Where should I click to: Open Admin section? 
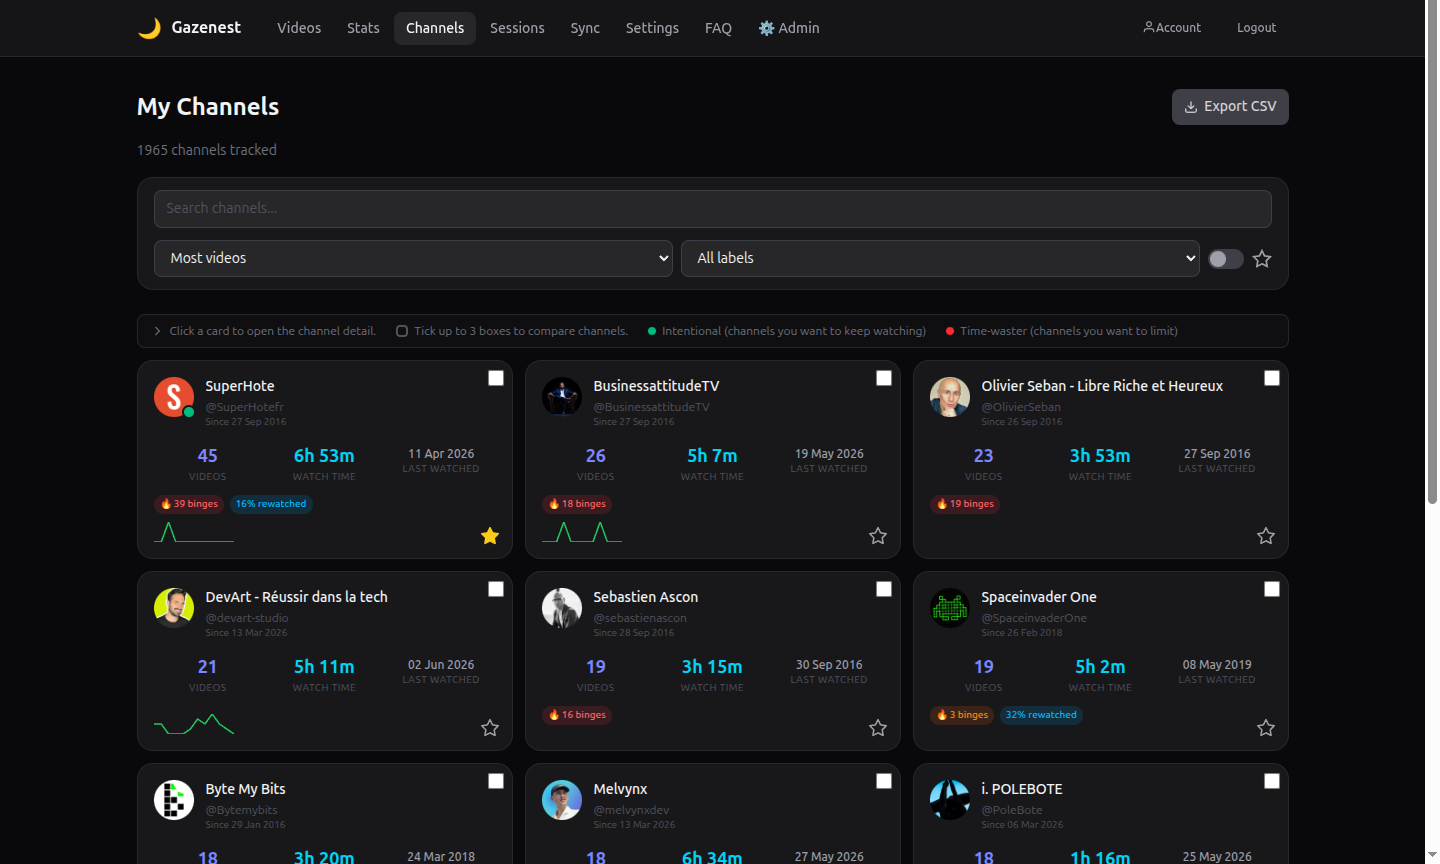coord(789,28)
